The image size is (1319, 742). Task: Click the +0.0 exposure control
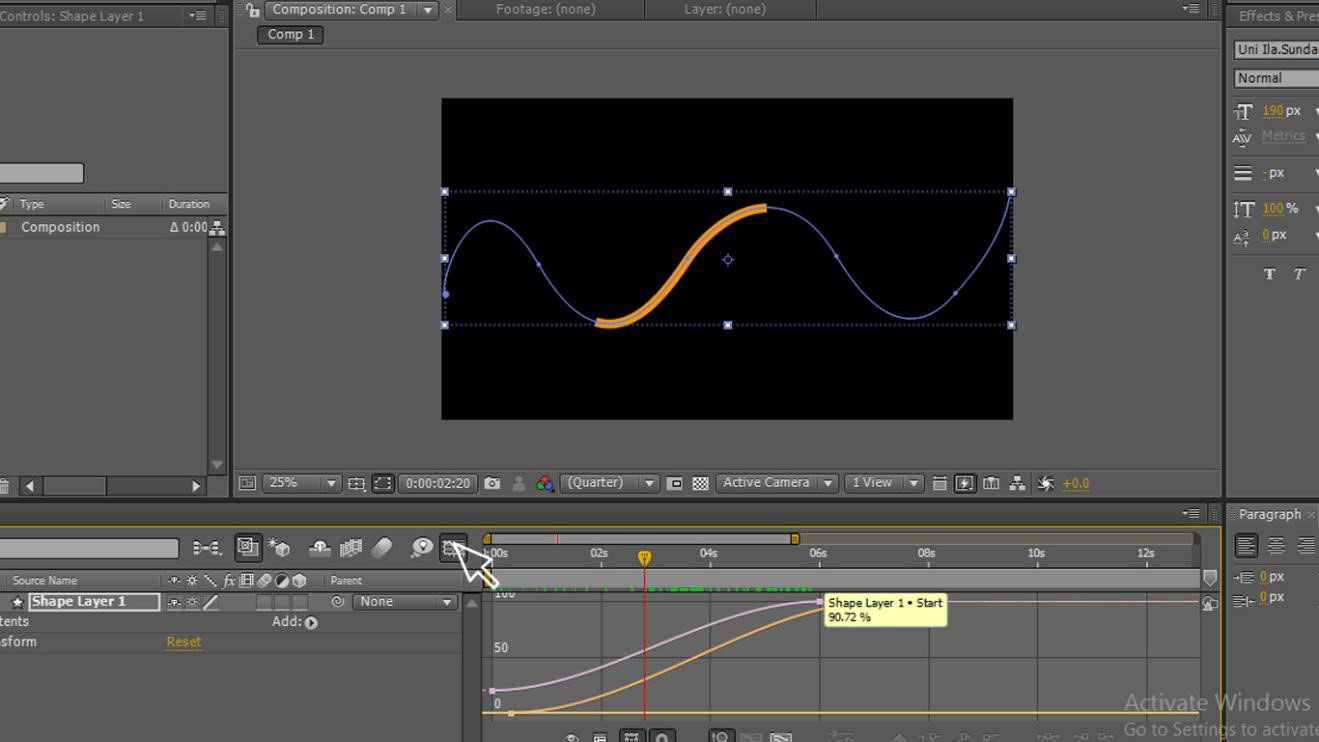(1075, 483)
